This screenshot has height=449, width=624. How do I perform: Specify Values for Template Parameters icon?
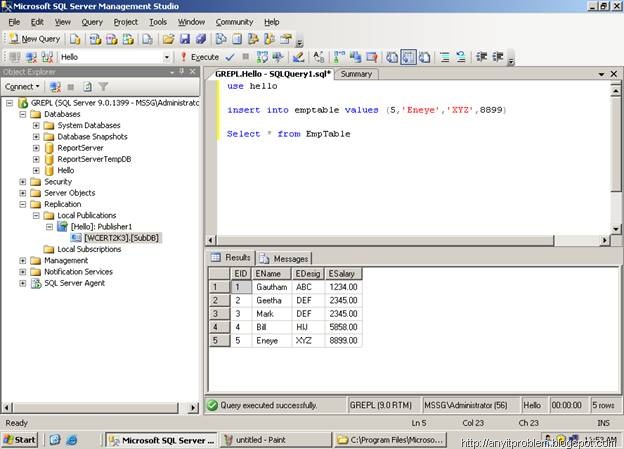pos(318,57)
